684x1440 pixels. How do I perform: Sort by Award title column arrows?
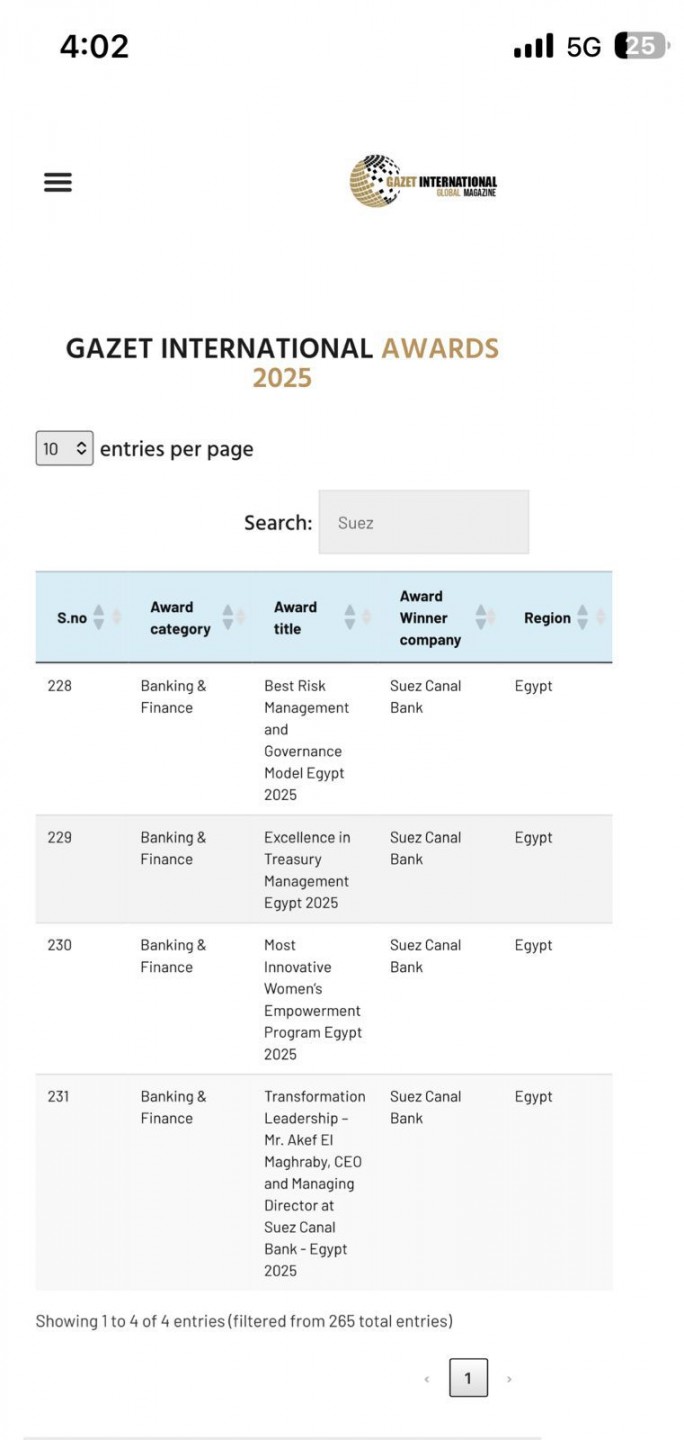pos(350,618)
